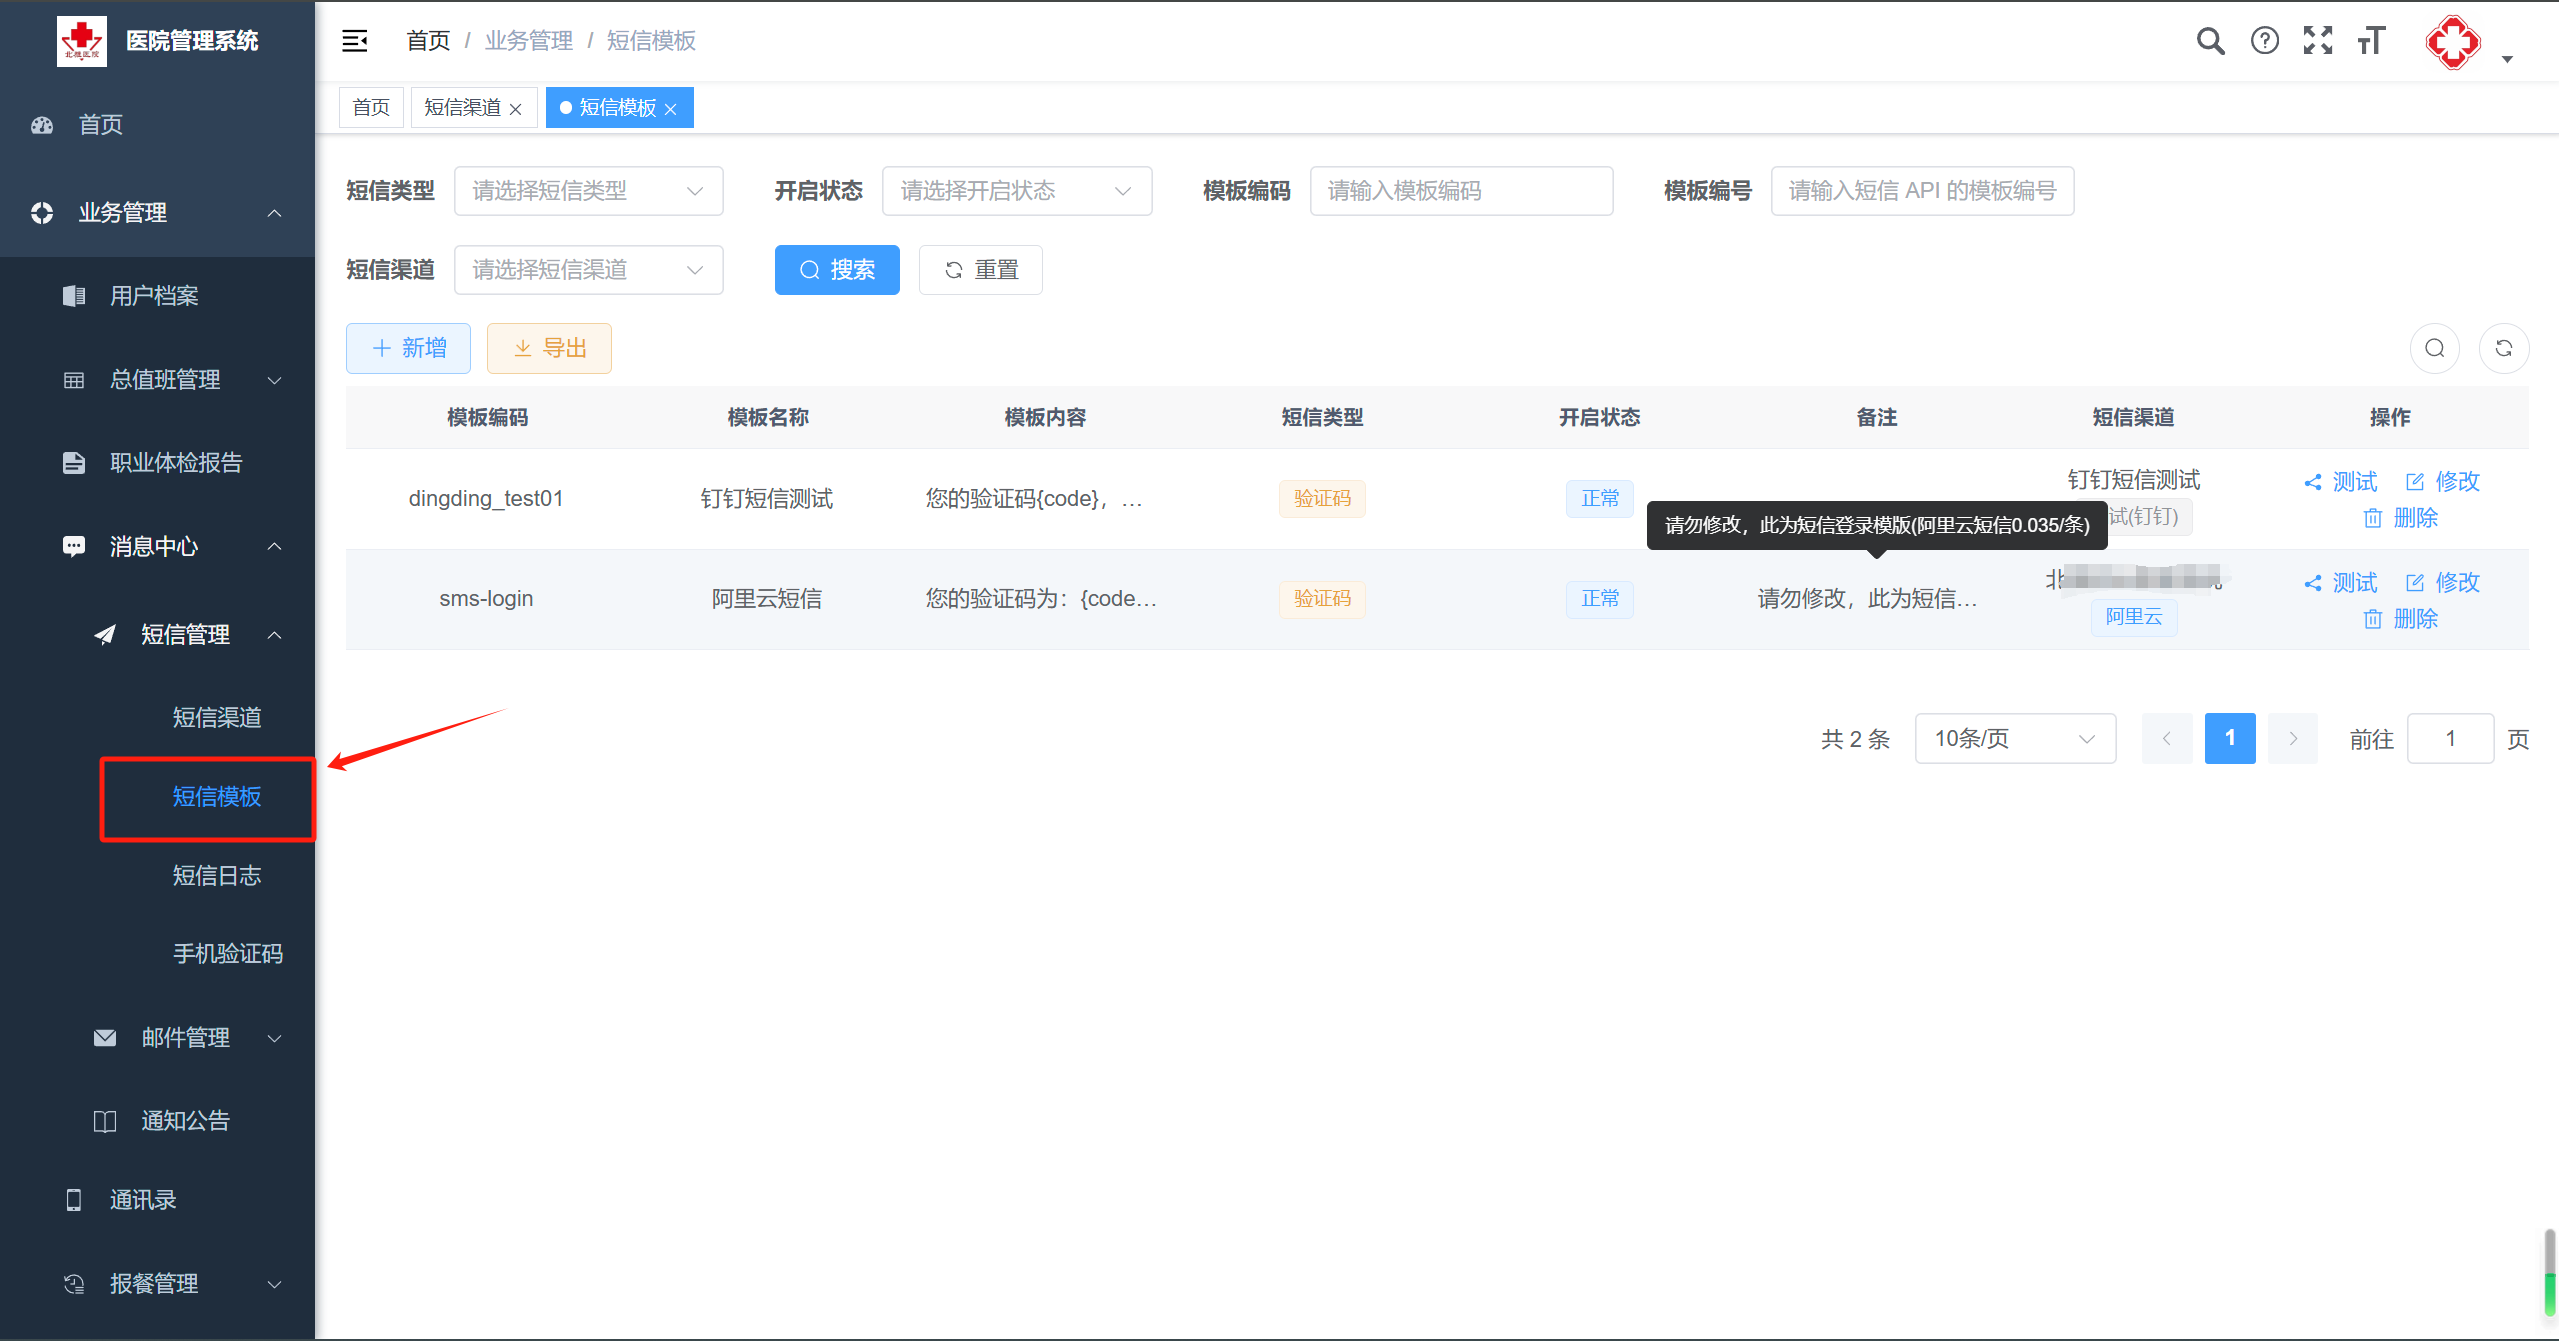Switch to the 首页 tab
2559x1341 pixels.
371,108
